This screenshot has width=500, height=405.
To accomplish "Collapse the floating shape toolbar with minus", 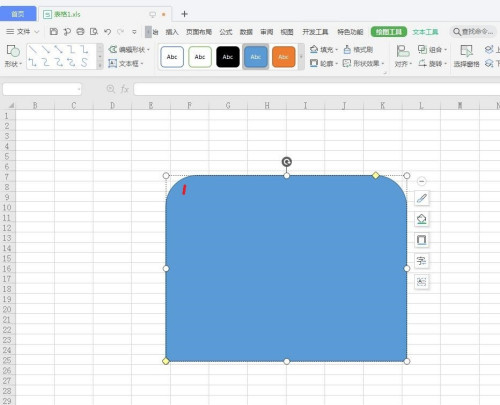I will pos(422,181).
